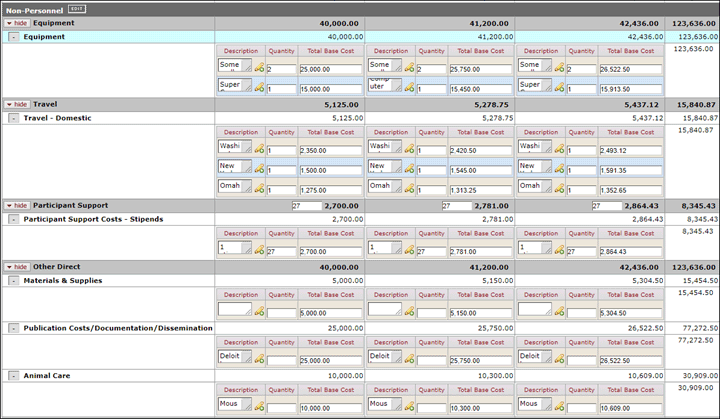This screenshot has height=419, width=720.
Task: Open edit icon for 'Some' equipment costing 25,000.00
Action: click(x=259, y=68)
